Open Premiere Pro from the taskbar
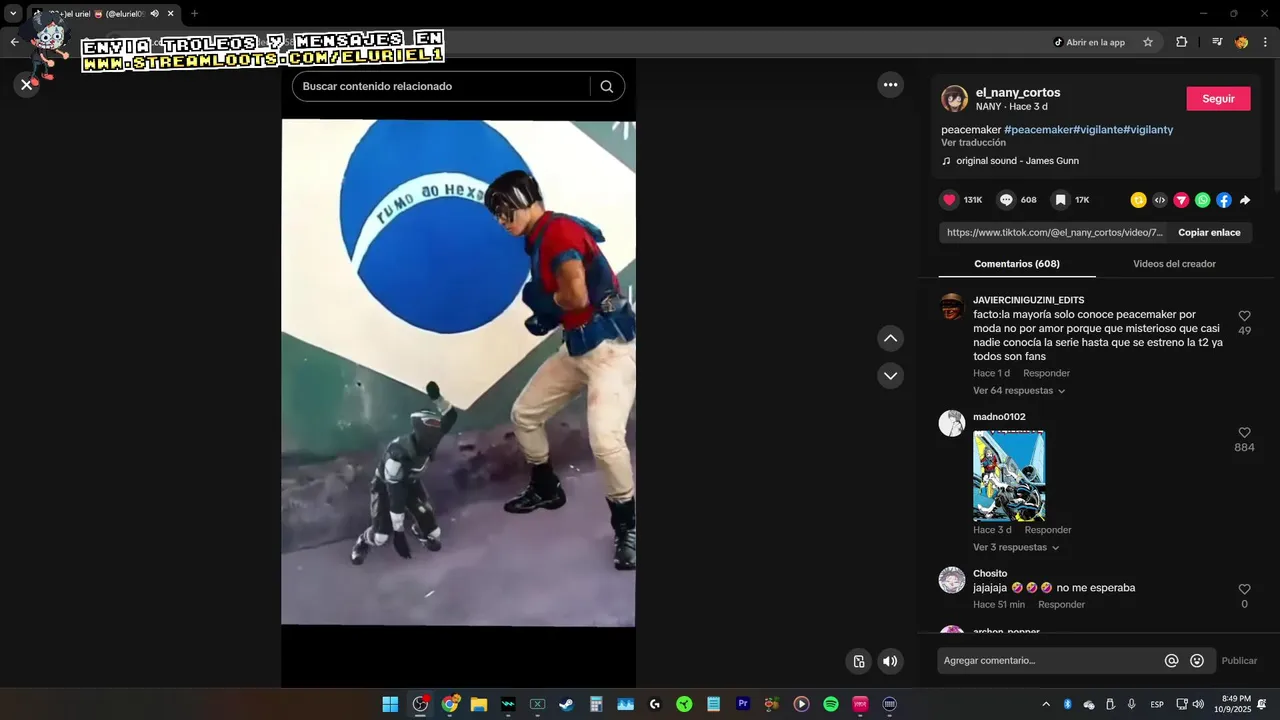Image resolution: width=1280 pixels, height=720 pixels. point(743,704)
